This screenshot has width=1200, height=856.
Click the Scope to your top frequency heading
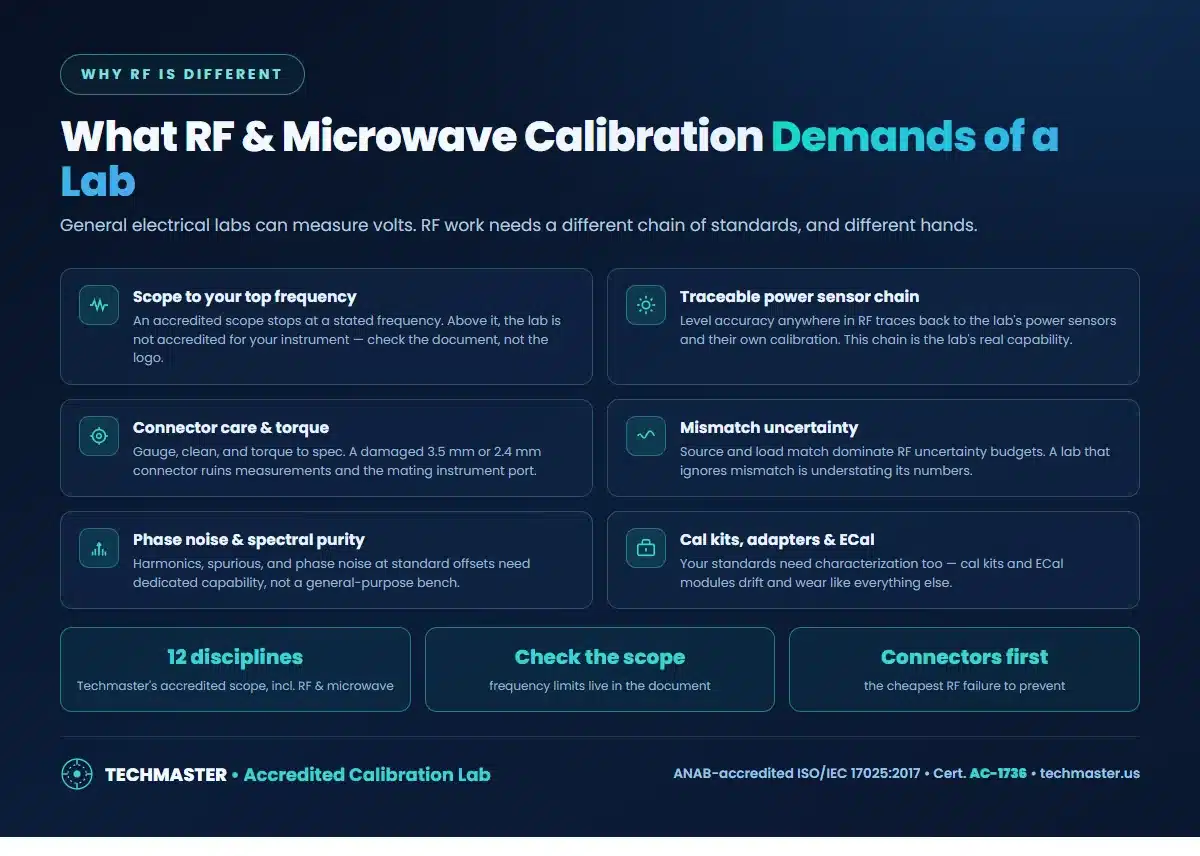[x=245, y=297]
